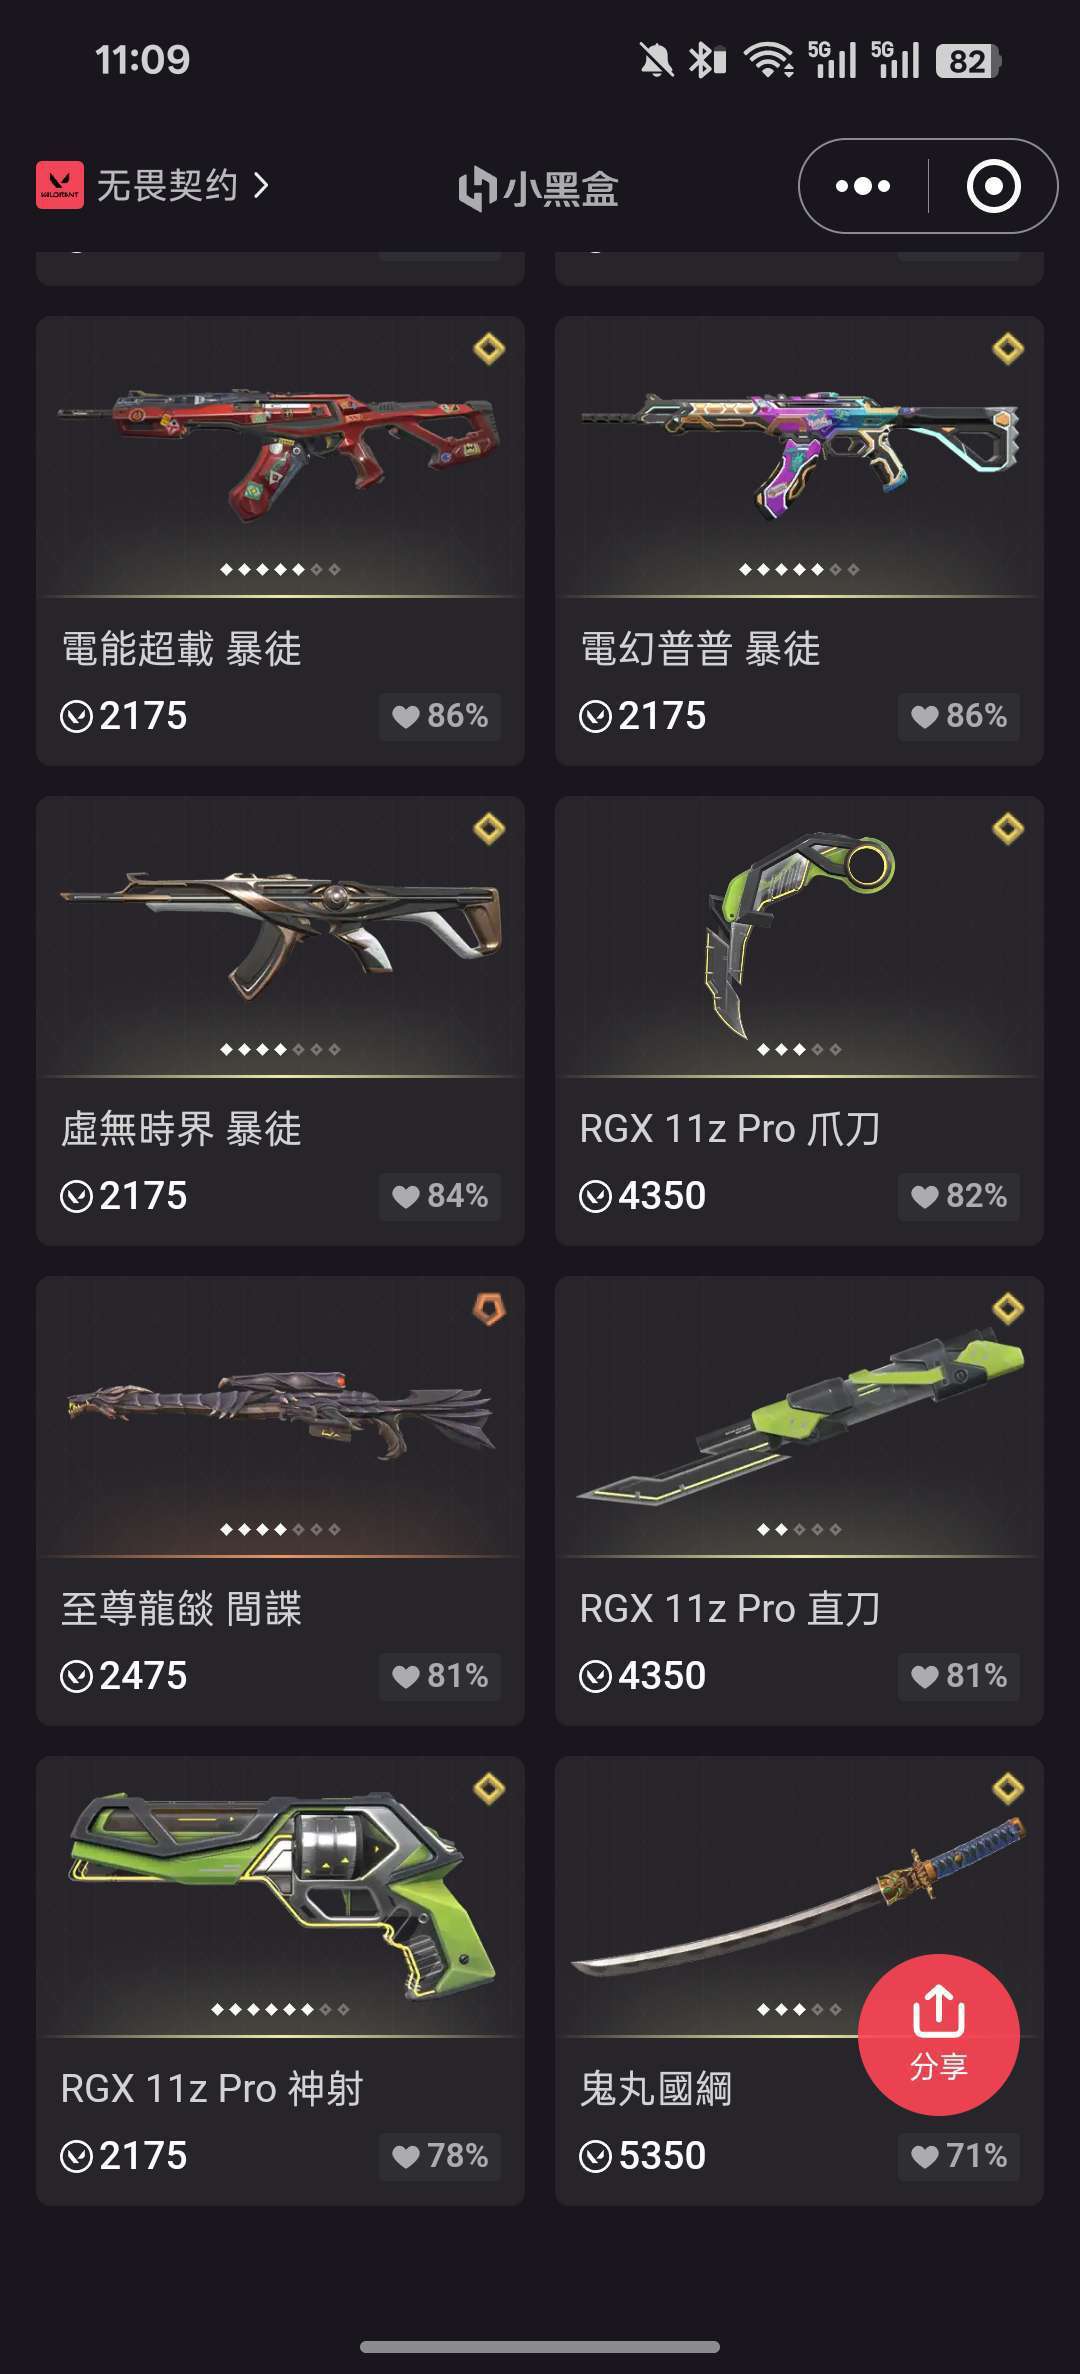1080x2374 pixels.
Task: Tap the gold rarity diamond on 電能超載
Action: pos(489,349)
